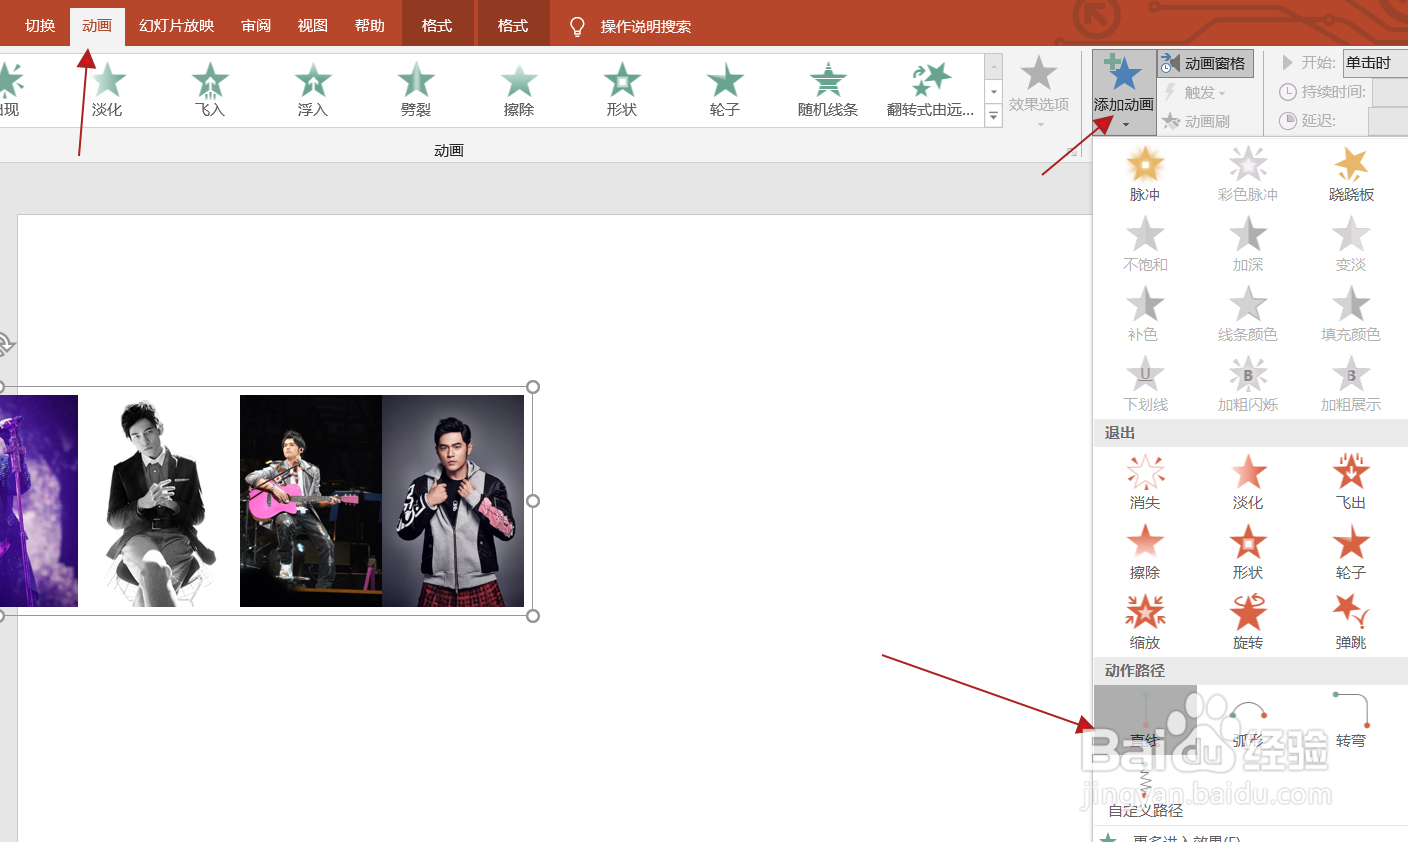Select the 转弯 turn motion path
This screenshot has height=842, width=1408.
point(1351,720)
